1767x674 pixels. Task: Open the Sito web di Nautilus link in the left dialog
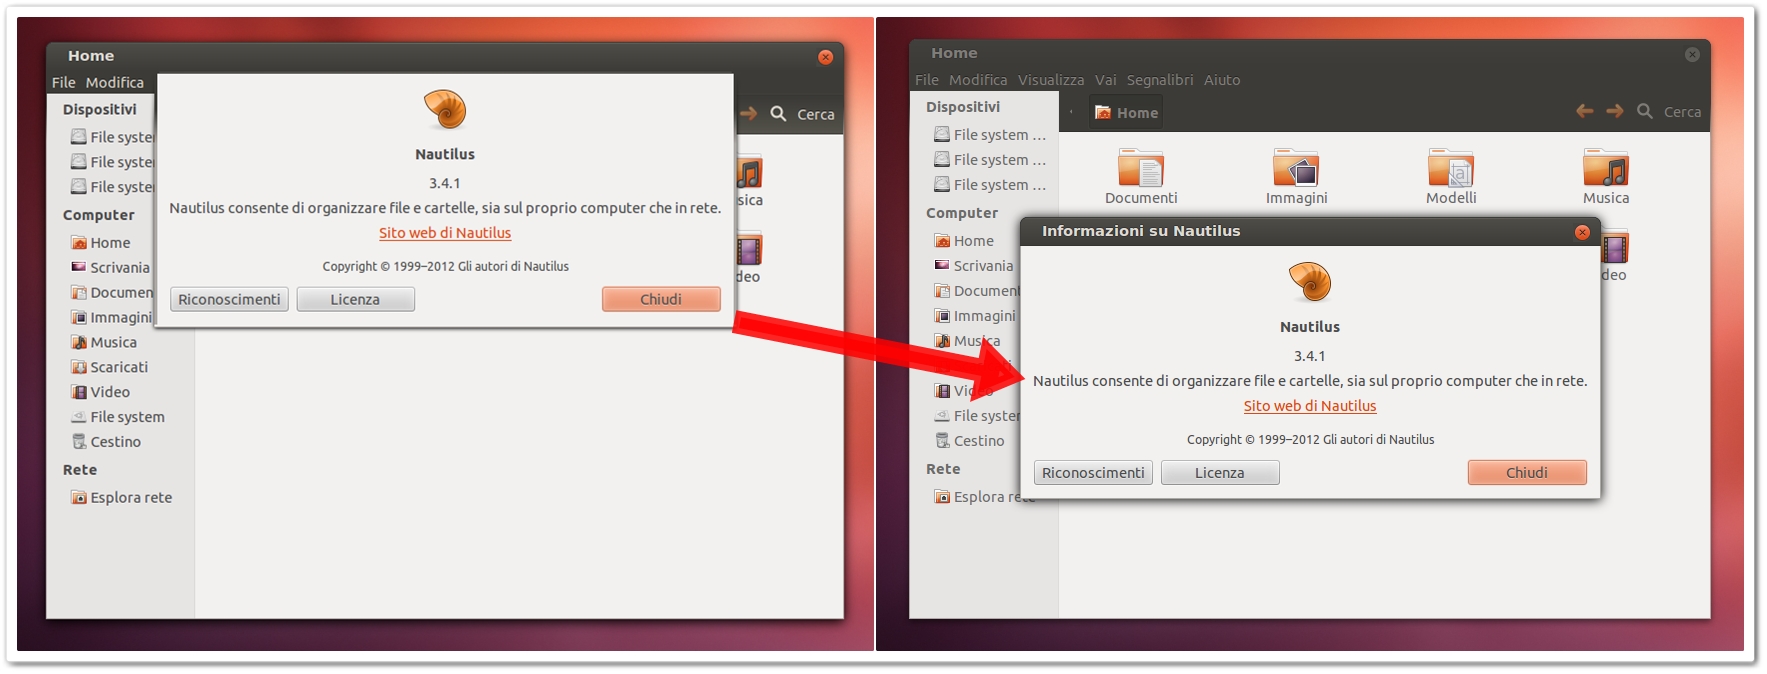[x=445, y=233]
